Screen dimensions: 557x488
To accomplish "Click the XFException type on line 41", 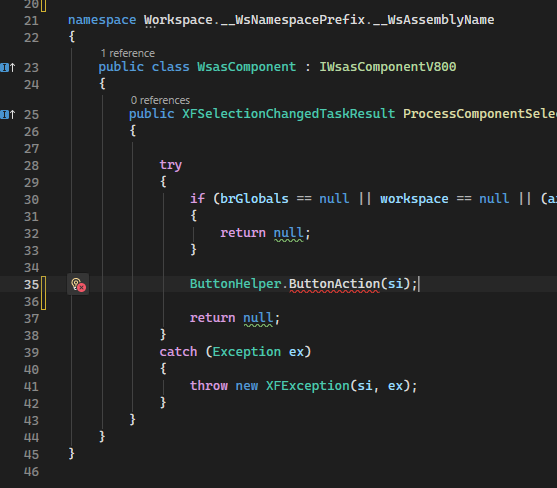I will (308, 386).
